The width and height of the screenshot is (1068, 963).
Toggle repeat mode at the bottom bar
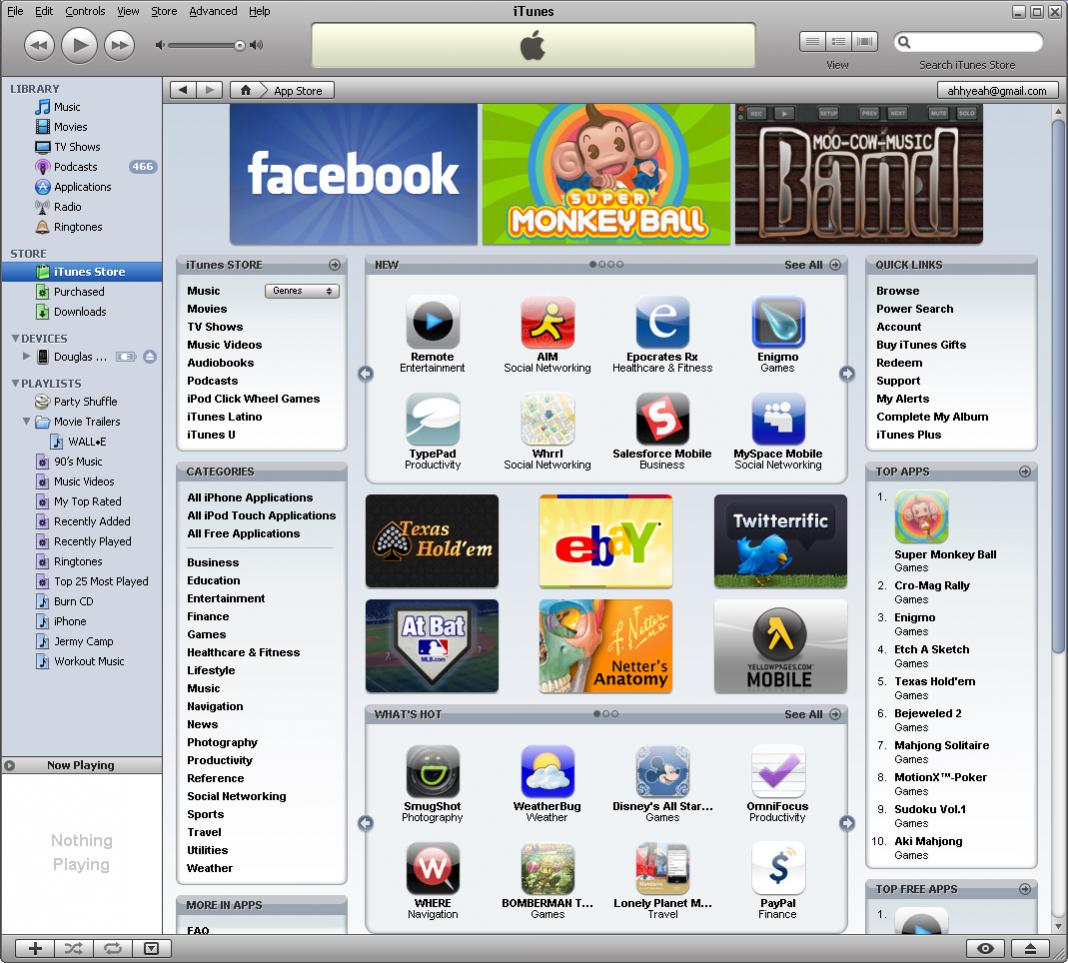coord(112,948)
